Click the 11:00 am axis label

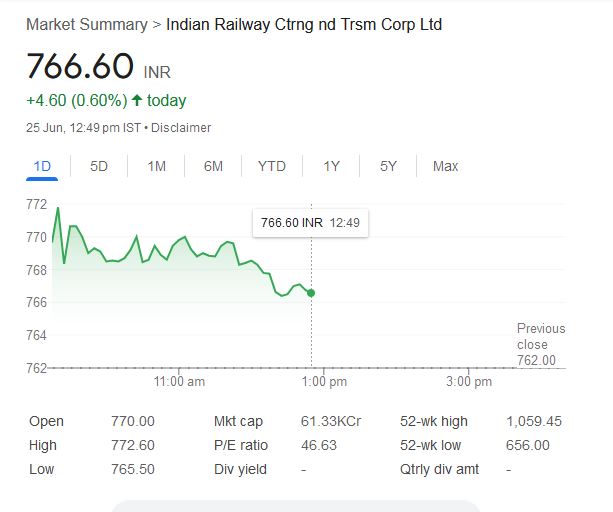tap(179, 381)
